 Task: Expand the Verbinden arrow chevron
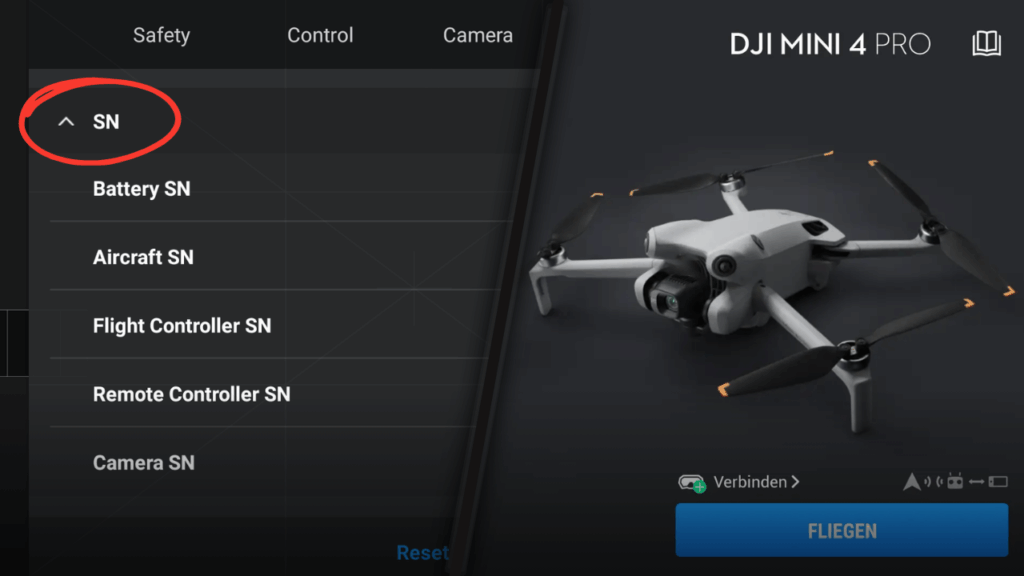[795, 482]
